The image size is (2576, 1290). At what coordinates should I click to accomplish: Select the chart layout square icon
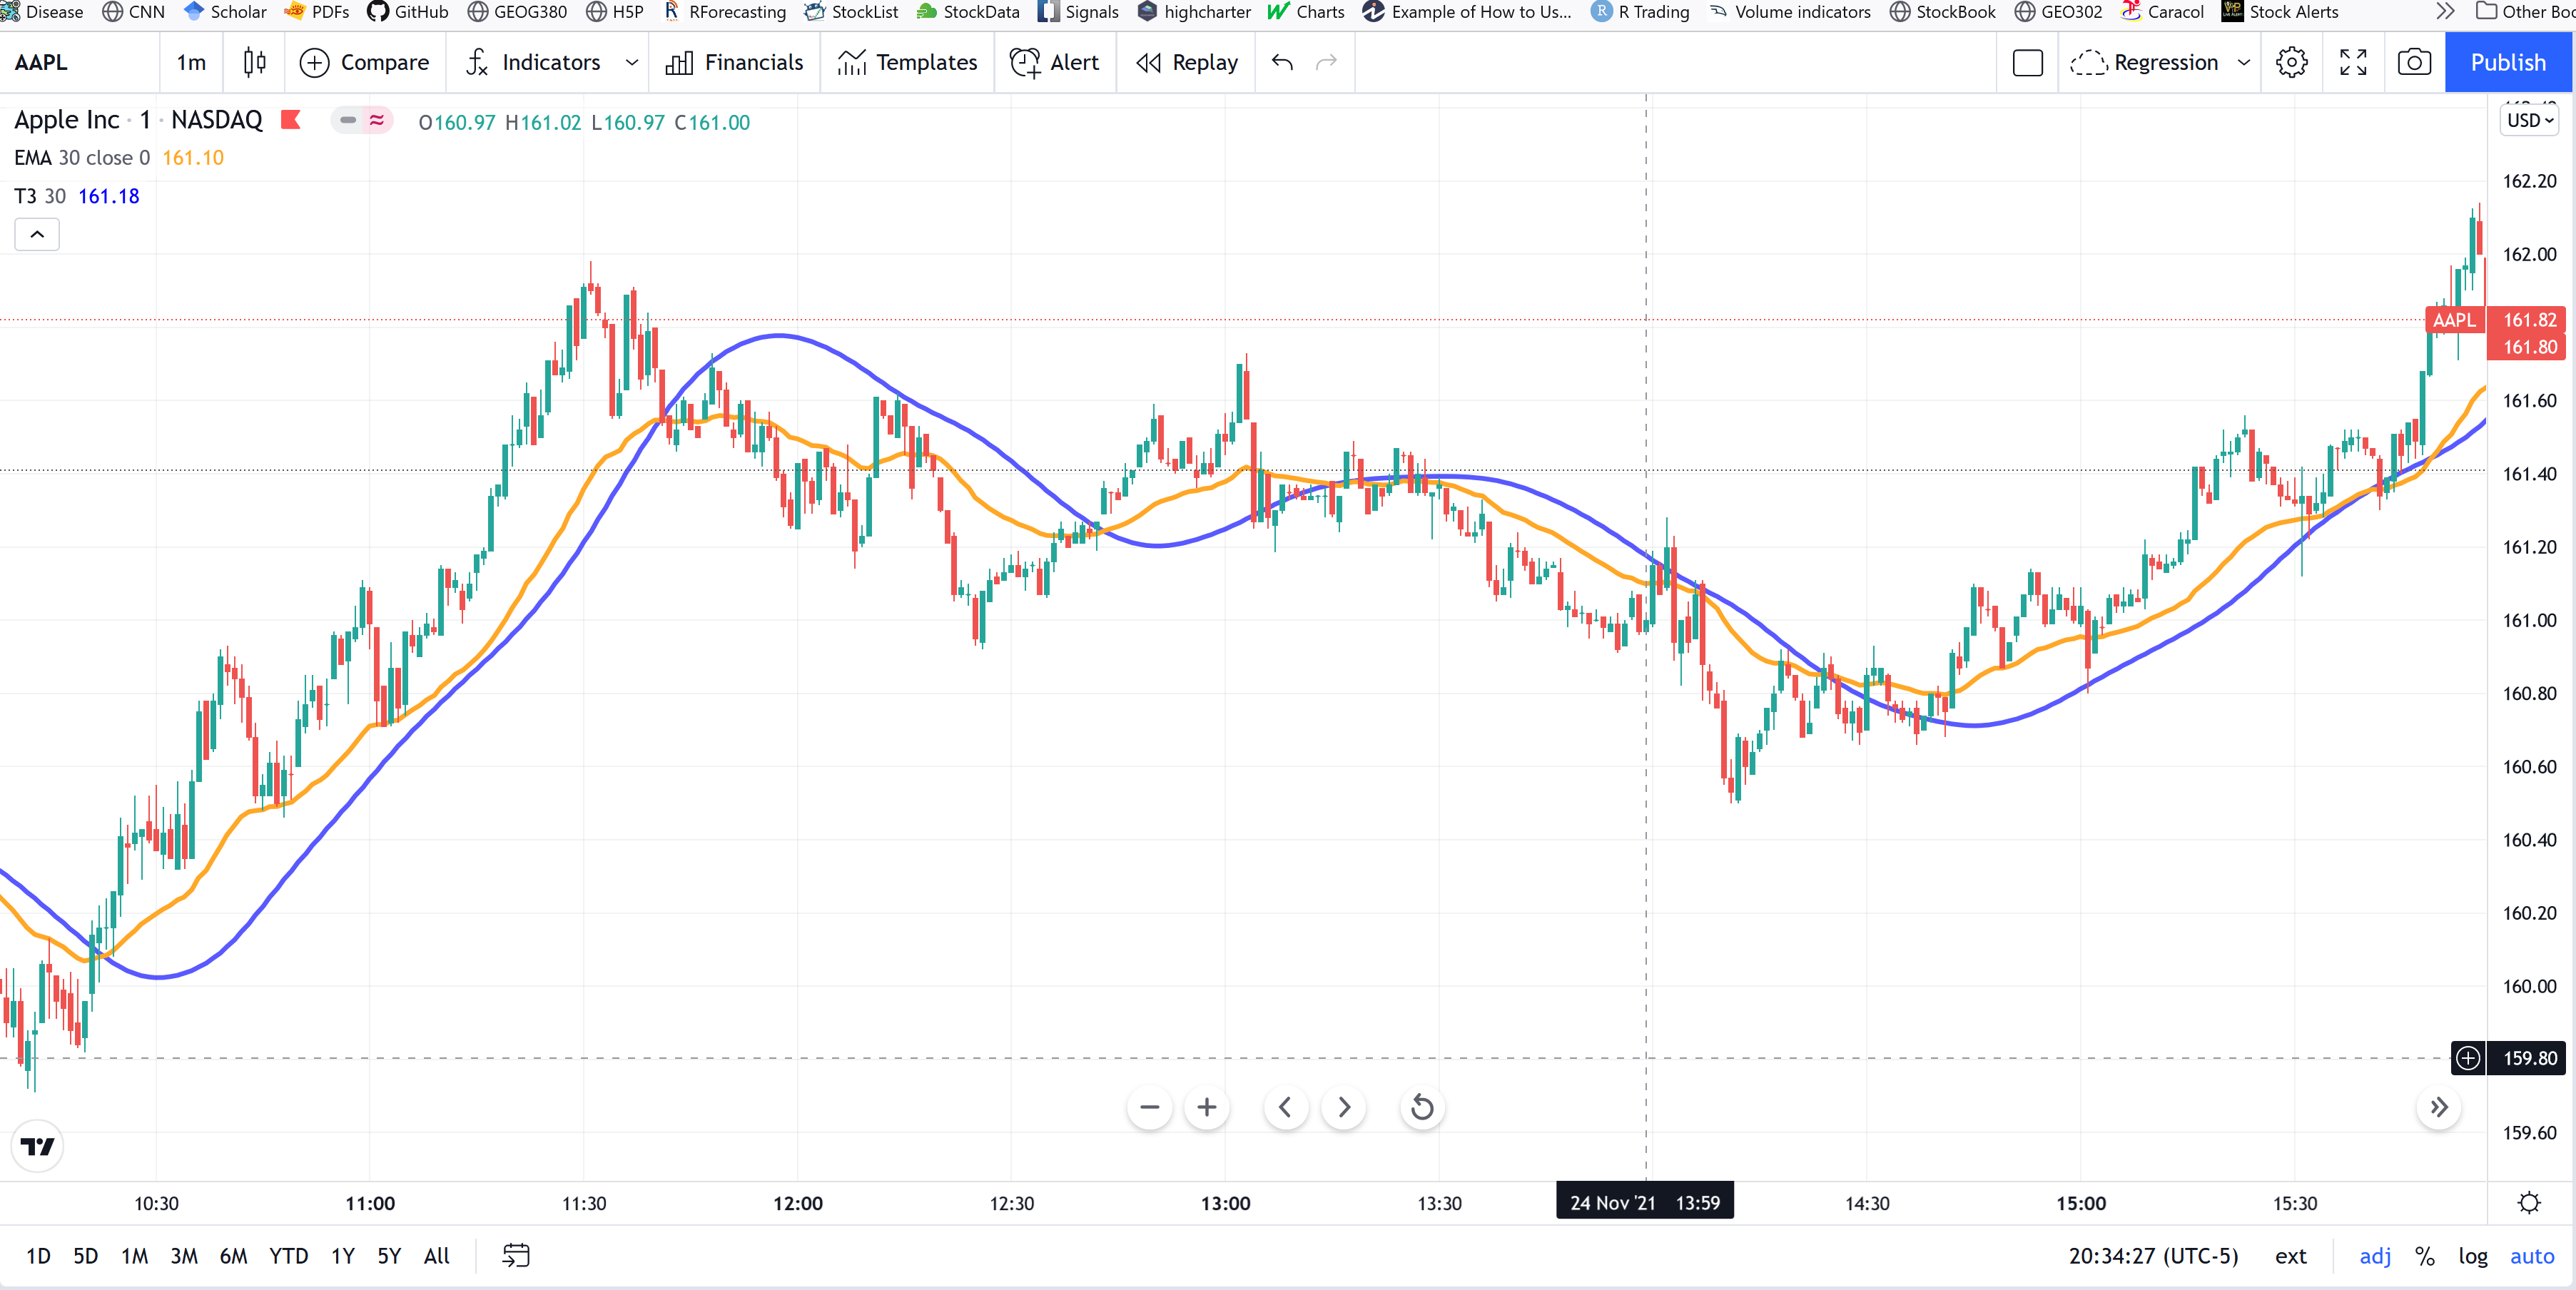point(2028,62)
